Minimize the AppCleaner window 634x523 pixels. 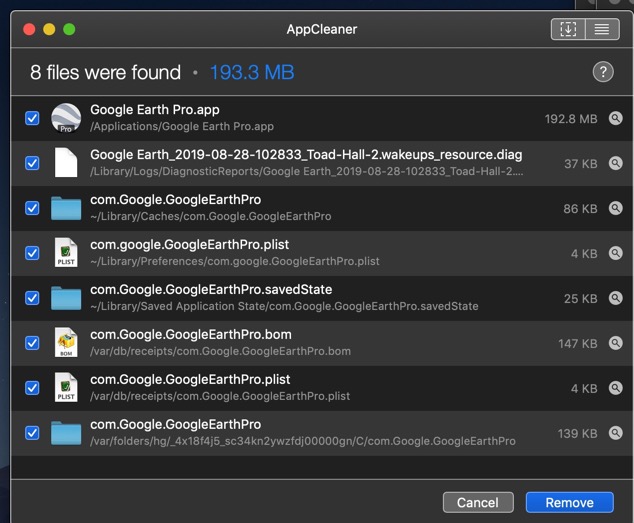click(x=49, y=29)
